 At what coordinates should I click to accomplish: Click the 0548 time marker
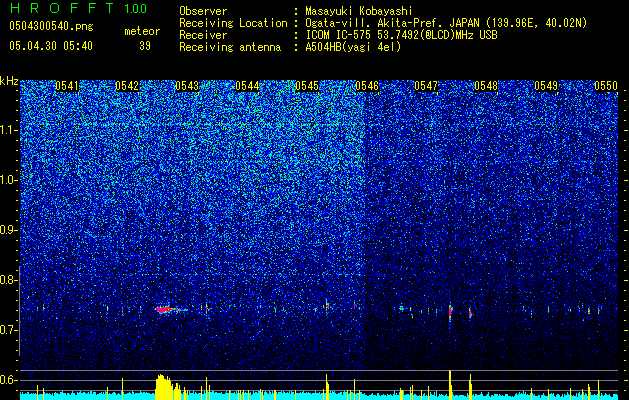486,86
